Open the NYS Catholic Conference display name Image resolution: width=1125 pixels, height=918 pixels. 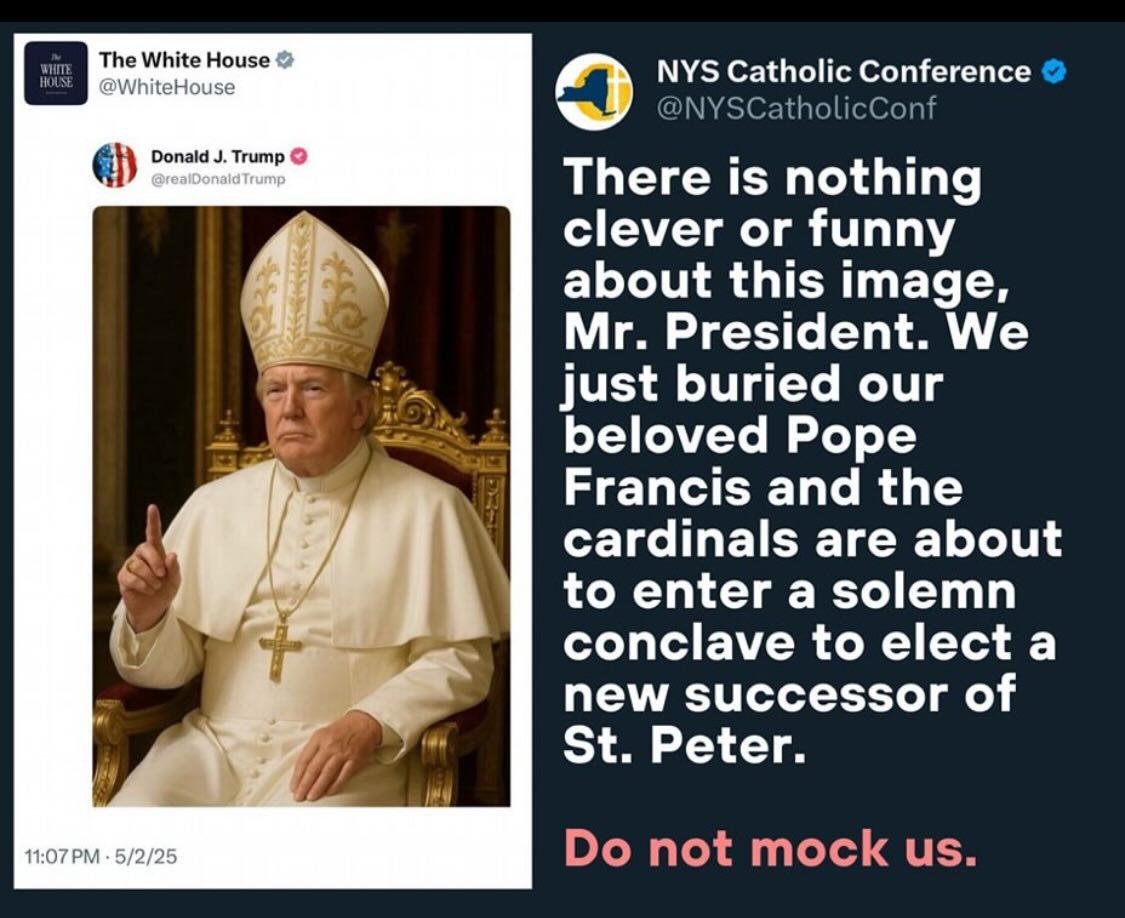(843, 72)
